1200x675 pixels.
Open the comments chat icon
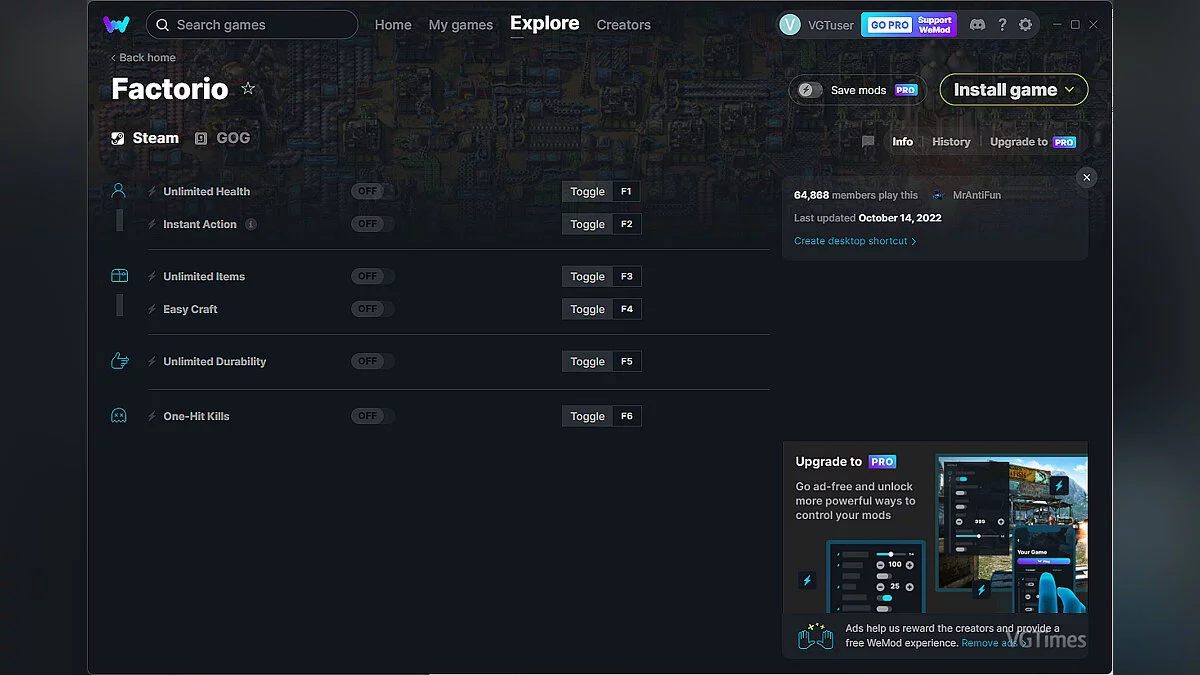[x=868, y=142]
